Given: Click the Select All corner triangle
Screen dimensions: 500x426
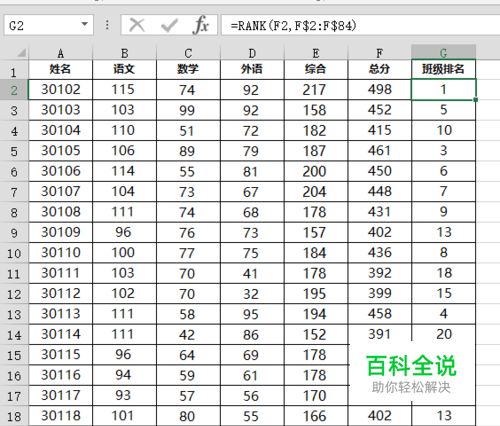Looking at the screenshot, I should coord(21,53).
